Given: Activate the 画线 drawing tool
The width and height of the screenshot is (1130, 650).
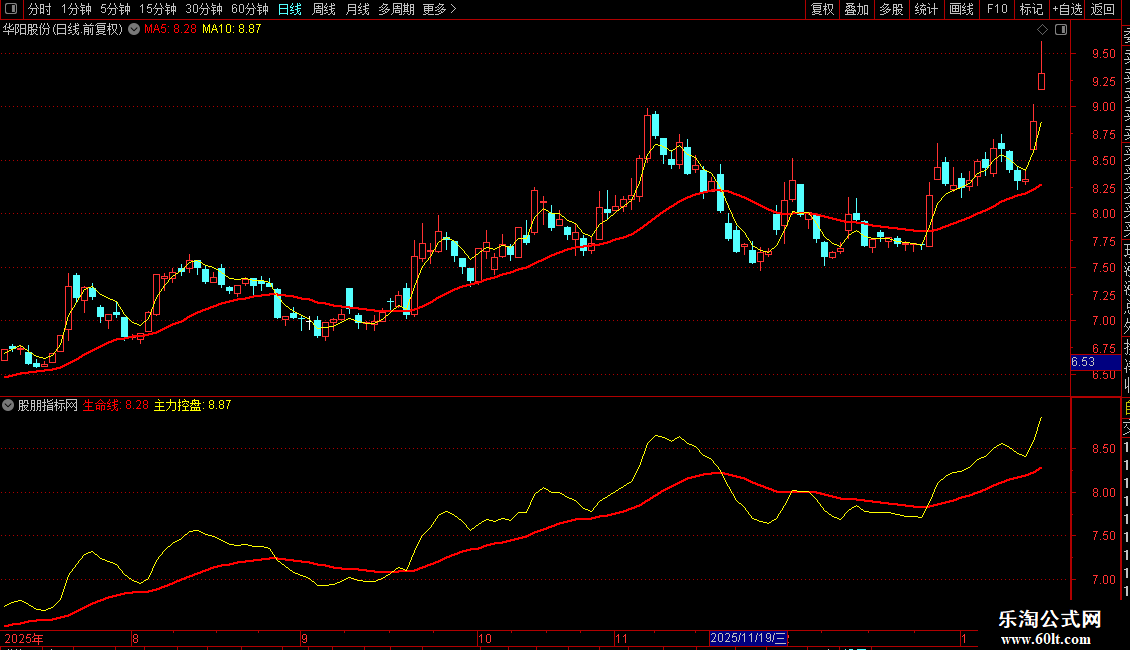Looking at the screenshot, I should 961,9.
